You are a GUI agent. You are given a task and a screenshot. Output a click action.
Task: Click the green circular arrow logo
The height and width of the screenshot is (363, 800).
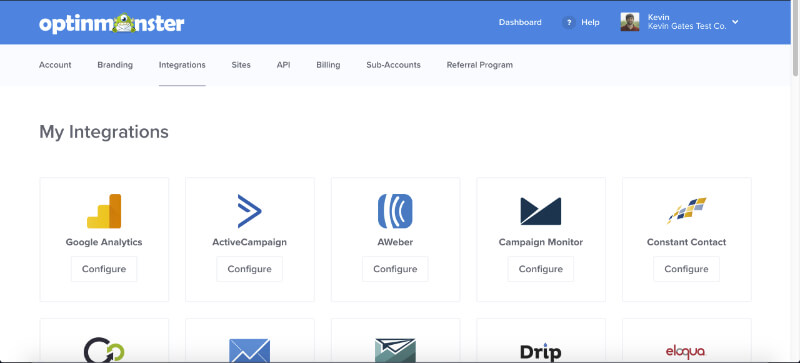tap(104, 350)
